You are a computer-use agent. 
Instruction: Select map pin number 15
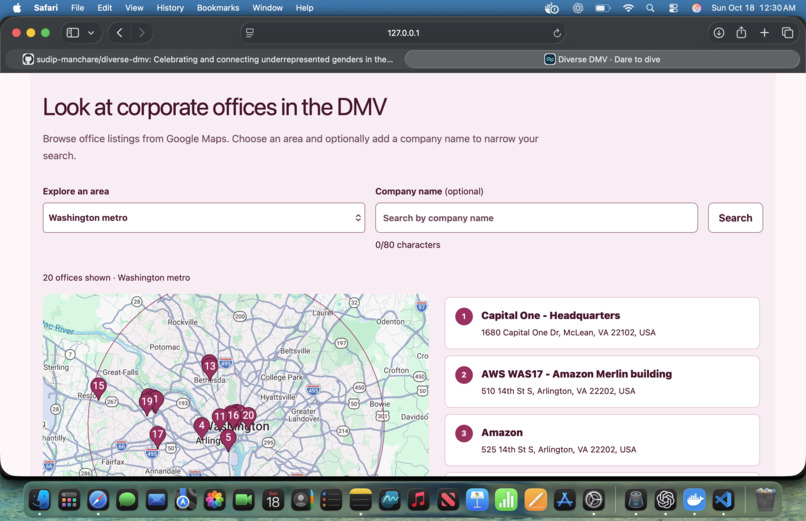pos(98,386)
